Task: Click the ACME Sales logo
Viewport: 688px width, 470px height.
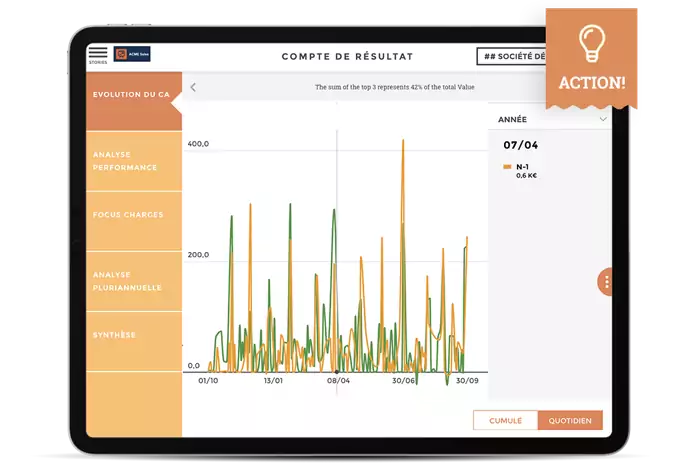Action: click(x=132, y=55)
